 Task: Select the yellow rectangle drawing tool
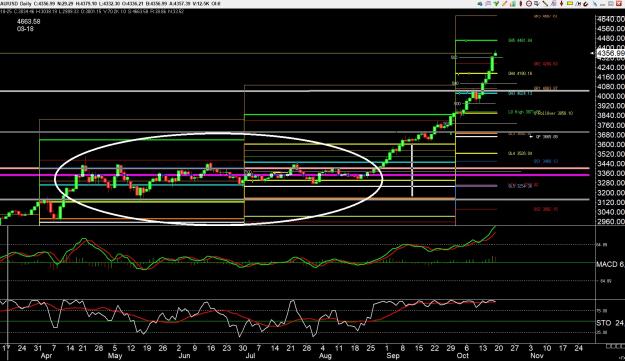570,4
